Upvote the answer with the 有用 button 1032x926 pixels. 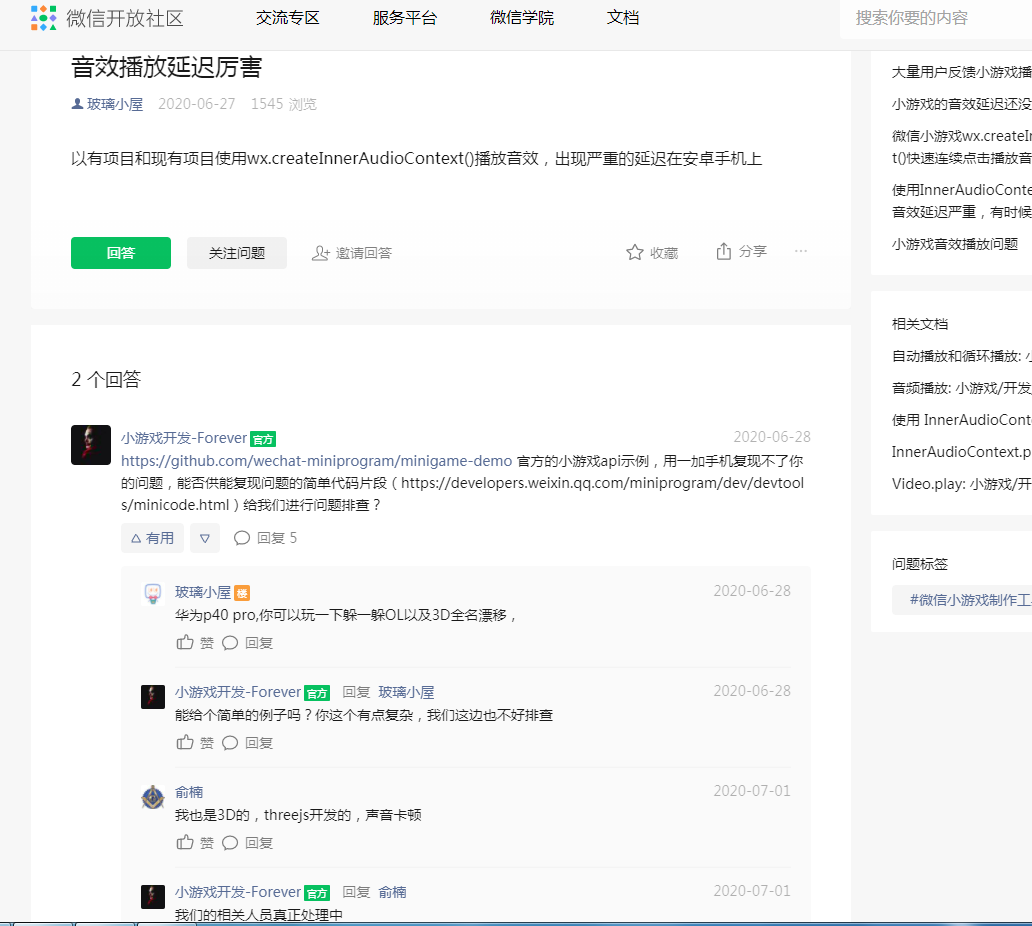pos(152,538)
